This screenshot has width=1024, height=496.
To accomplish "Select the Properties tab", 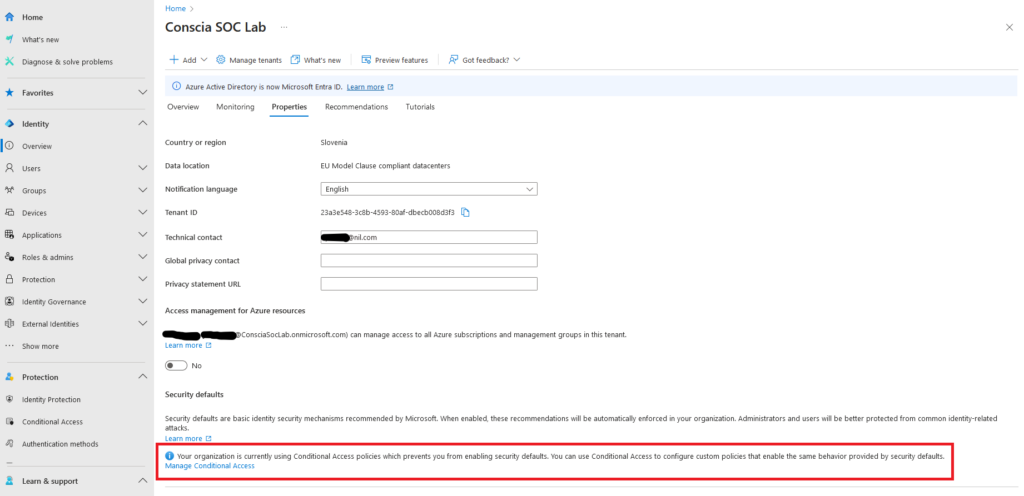I will click(289, 107).
